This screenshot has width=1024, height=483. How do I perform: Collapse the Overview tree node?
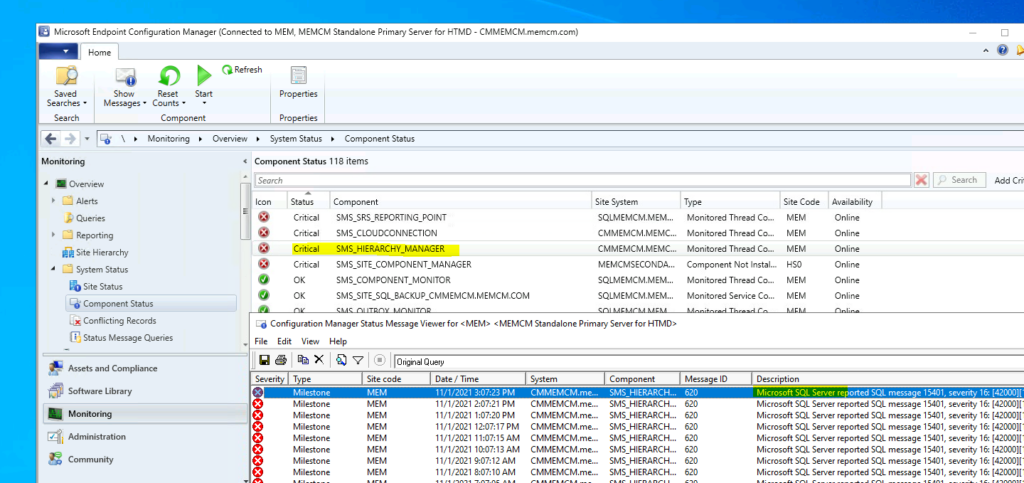(47, 184)
